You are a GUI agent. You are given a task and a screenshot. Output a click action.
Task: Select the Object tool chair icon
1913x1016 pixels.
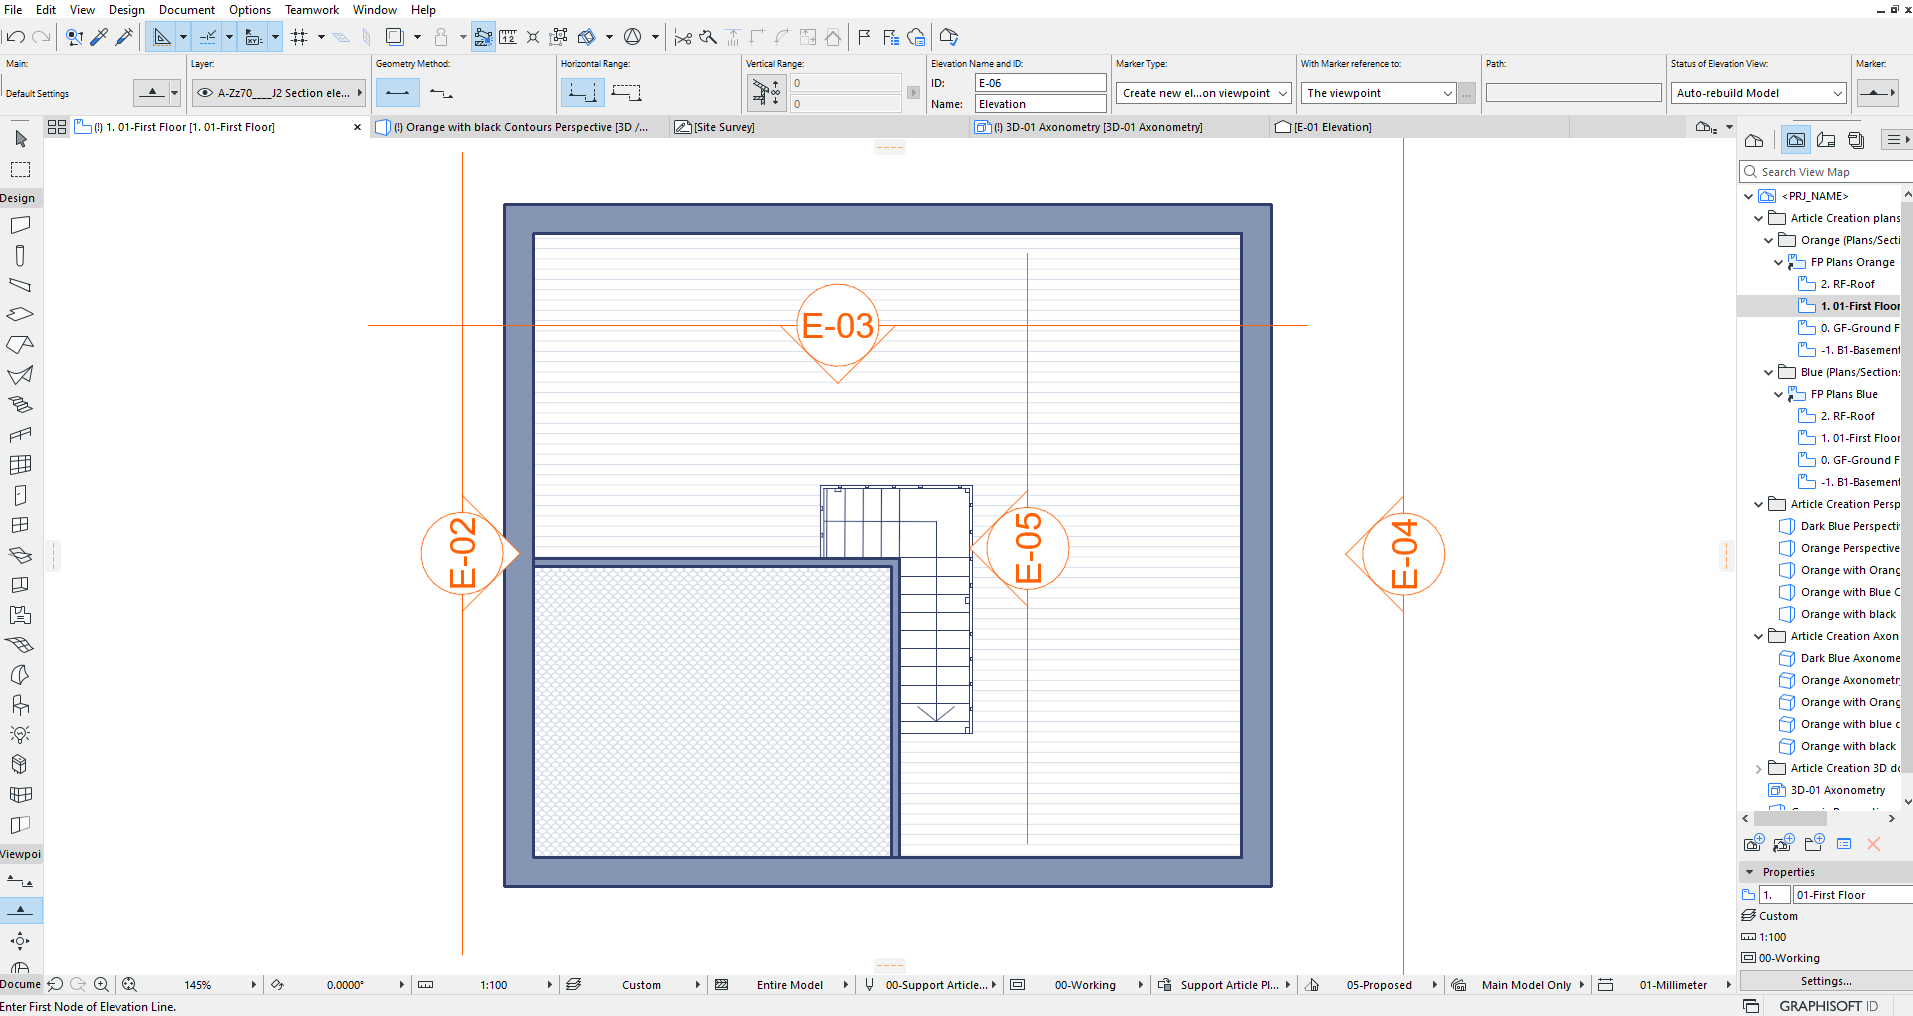20,703
